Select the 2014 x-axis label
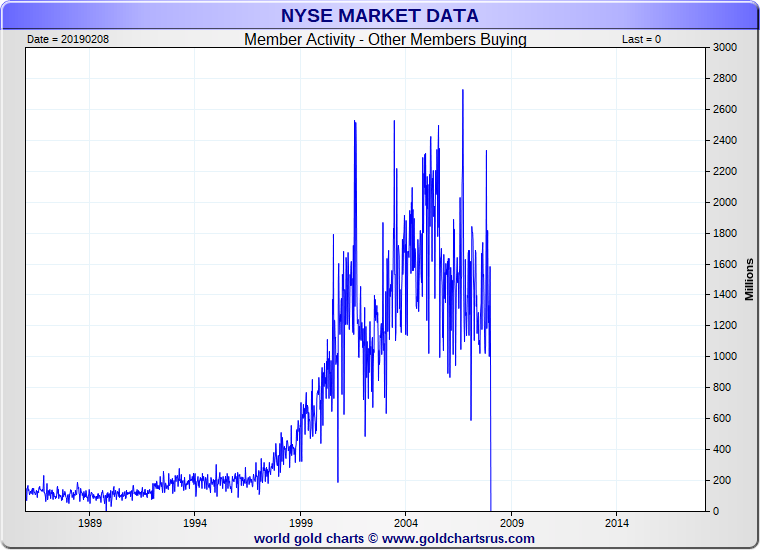 (617, 523)
